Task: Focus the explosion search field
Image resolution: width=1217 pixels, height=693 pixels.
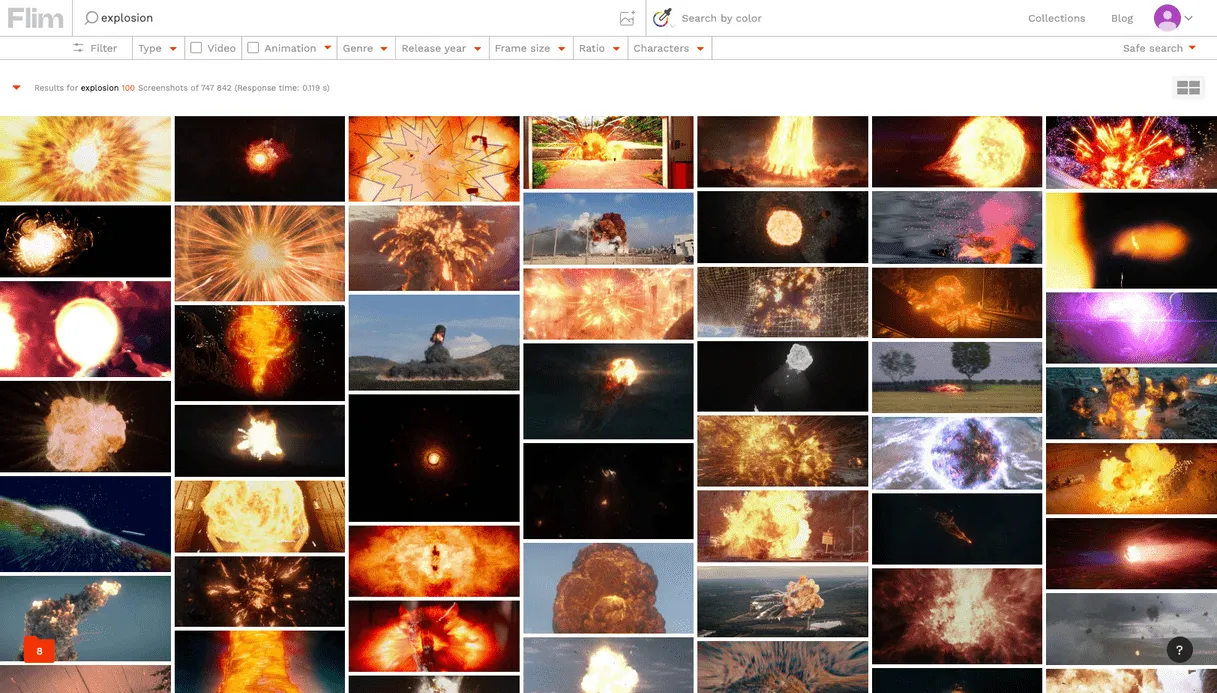Action: pos(350,18)
